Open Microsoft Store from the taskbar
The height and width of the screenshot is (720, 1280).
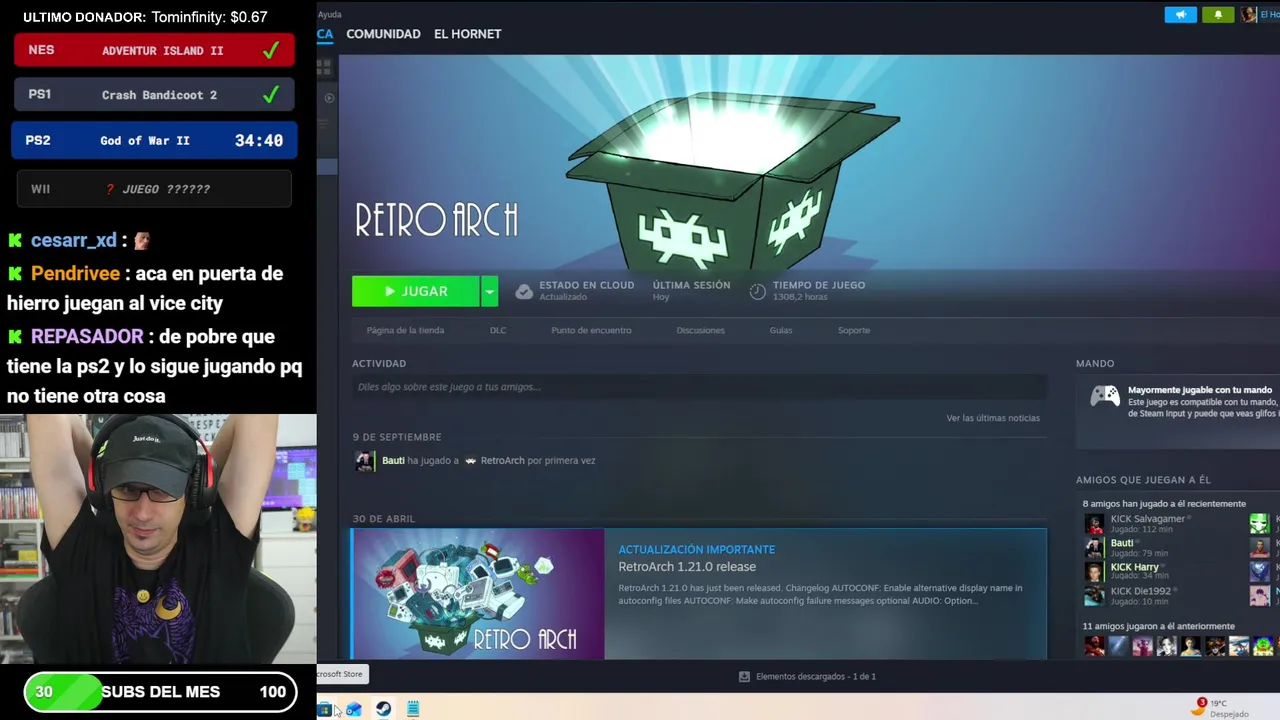(324, 709)
